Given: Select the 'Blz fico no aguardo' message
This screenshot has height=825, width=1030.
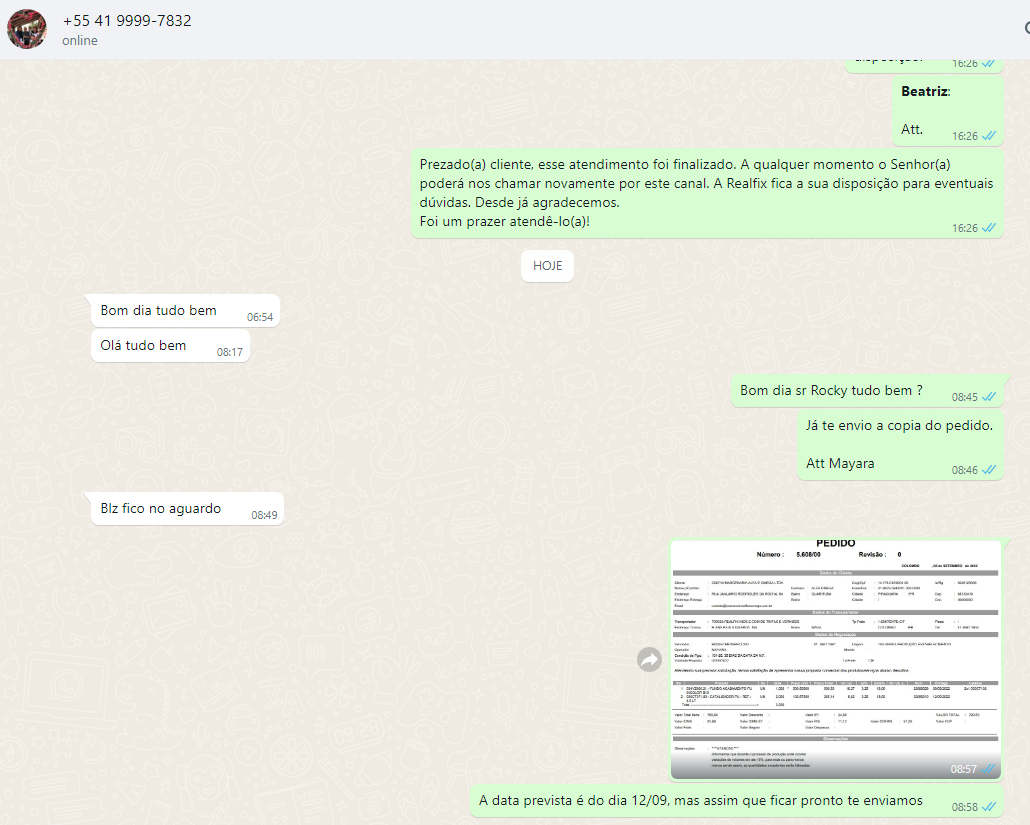Looking at the screenshot, I should [161, 508].
